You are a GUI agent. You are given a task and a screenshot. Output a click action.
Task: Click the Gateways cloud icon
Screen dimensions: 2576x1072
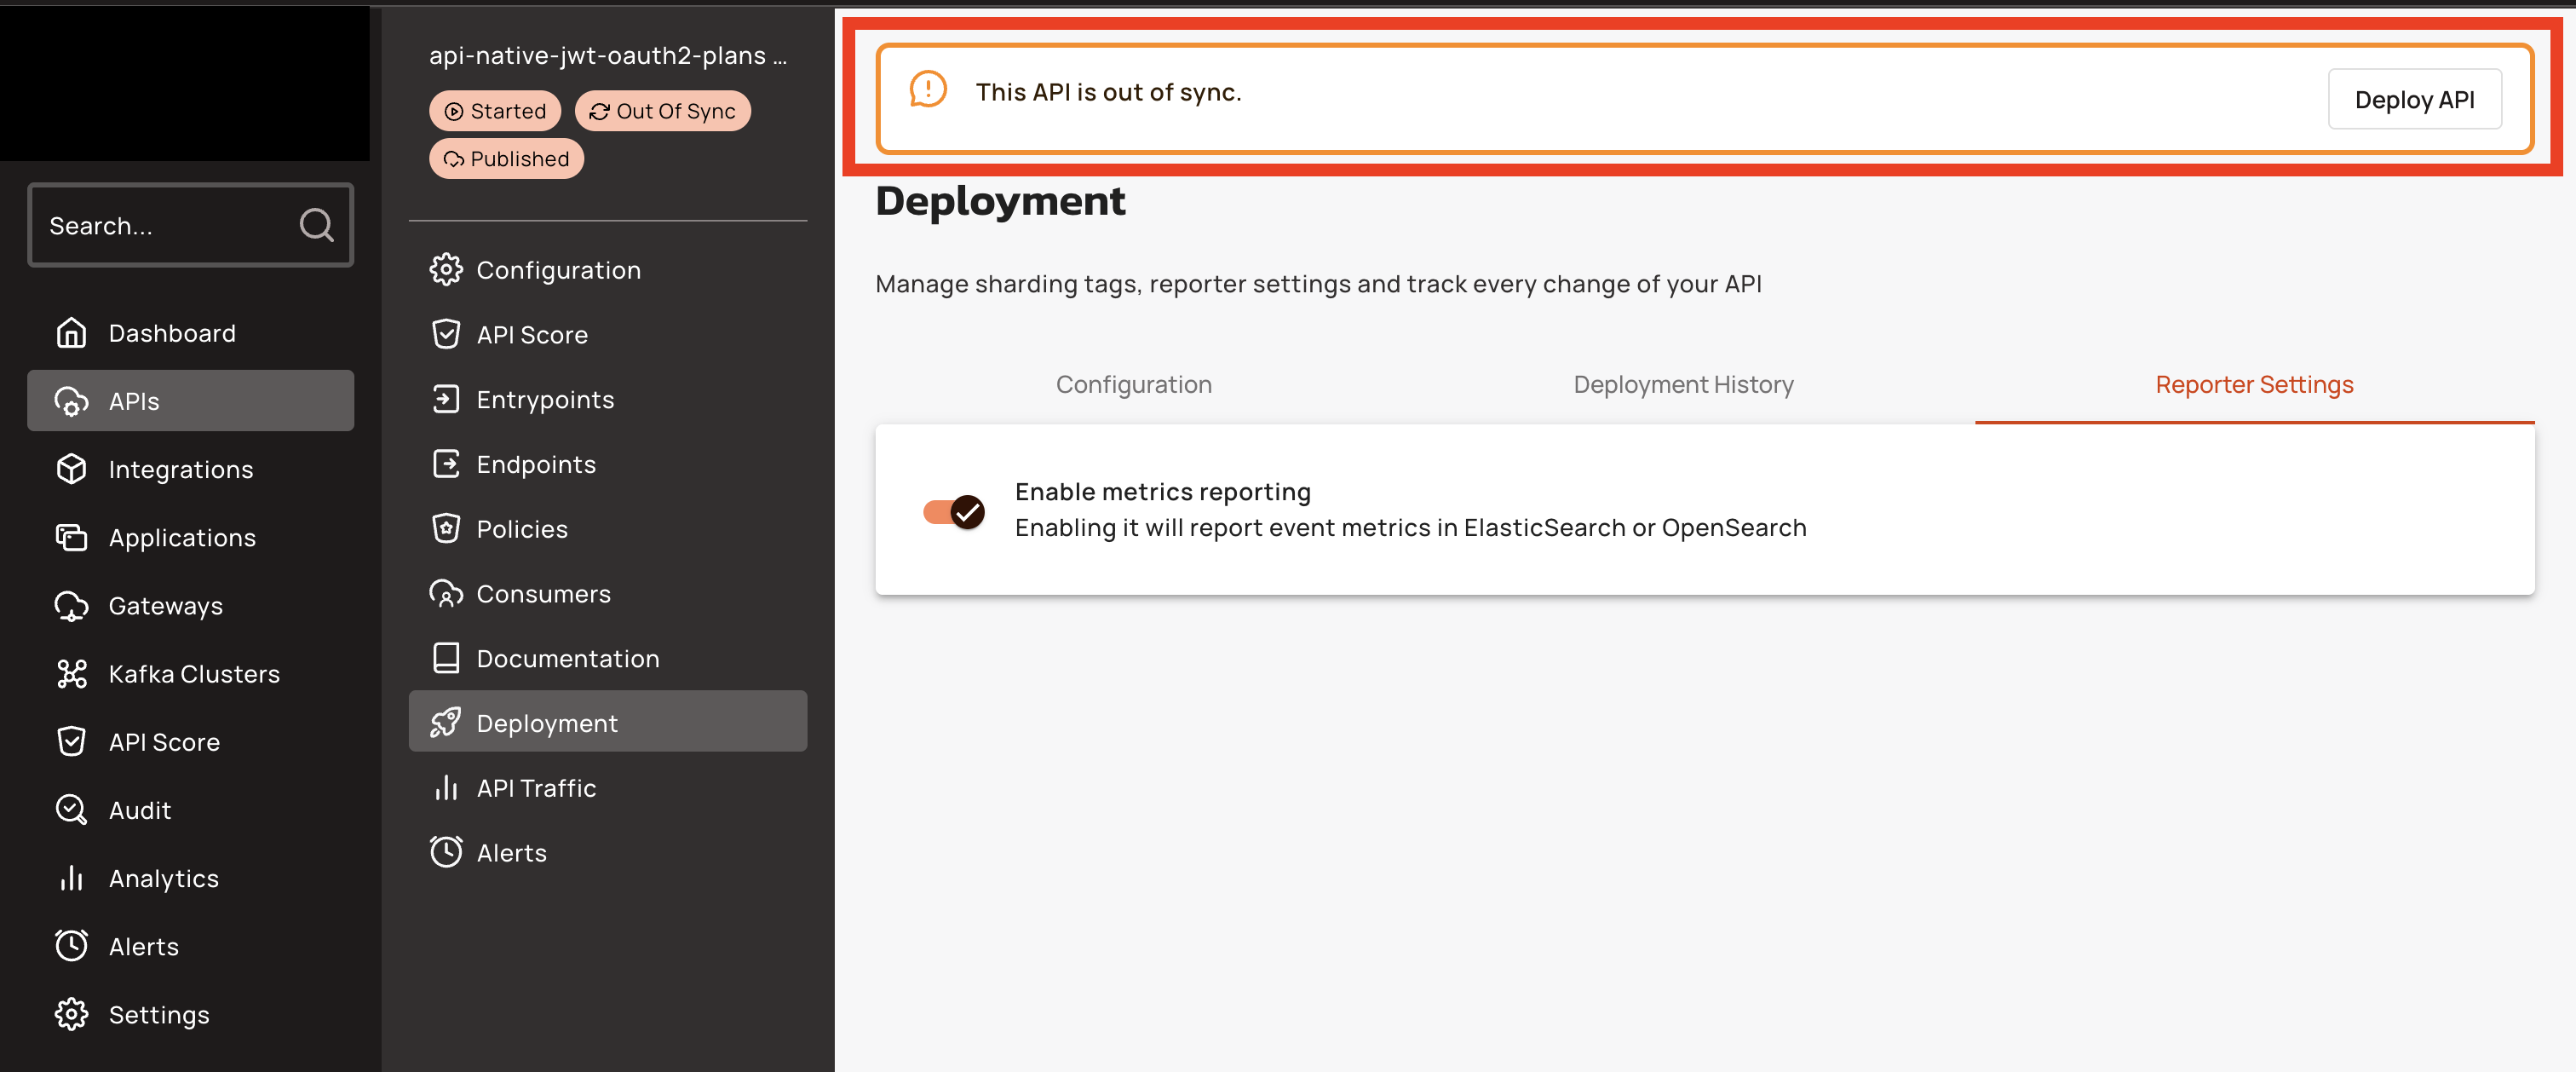click(x=71, y=606)
